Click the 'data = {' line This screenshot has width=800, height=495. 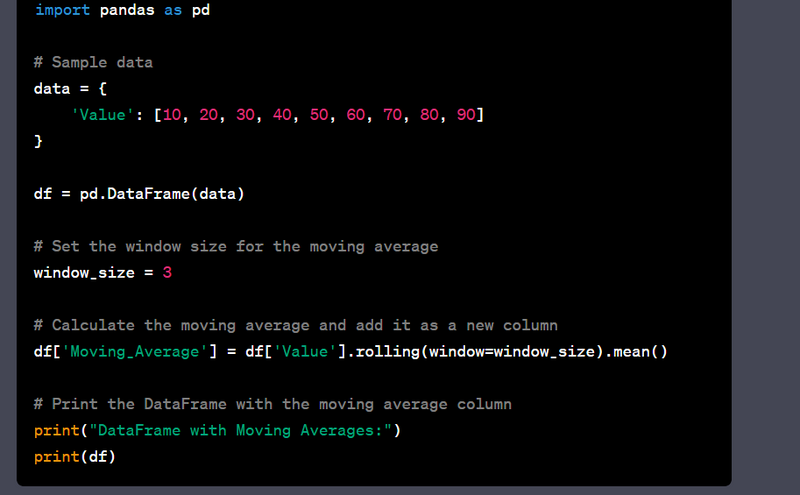pos(70,89)
